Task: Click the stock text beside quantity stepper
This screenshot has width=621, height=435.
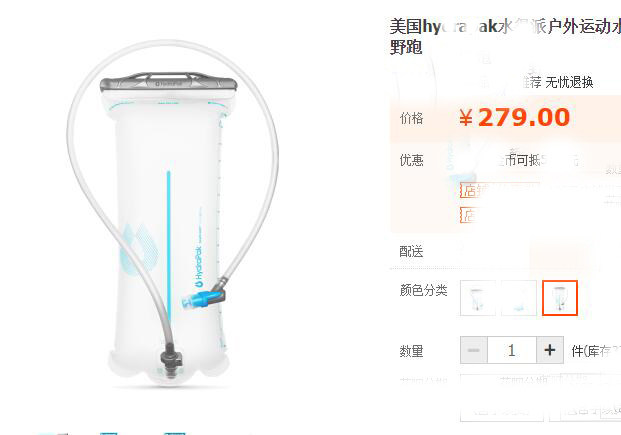Action: pos(596,351)
